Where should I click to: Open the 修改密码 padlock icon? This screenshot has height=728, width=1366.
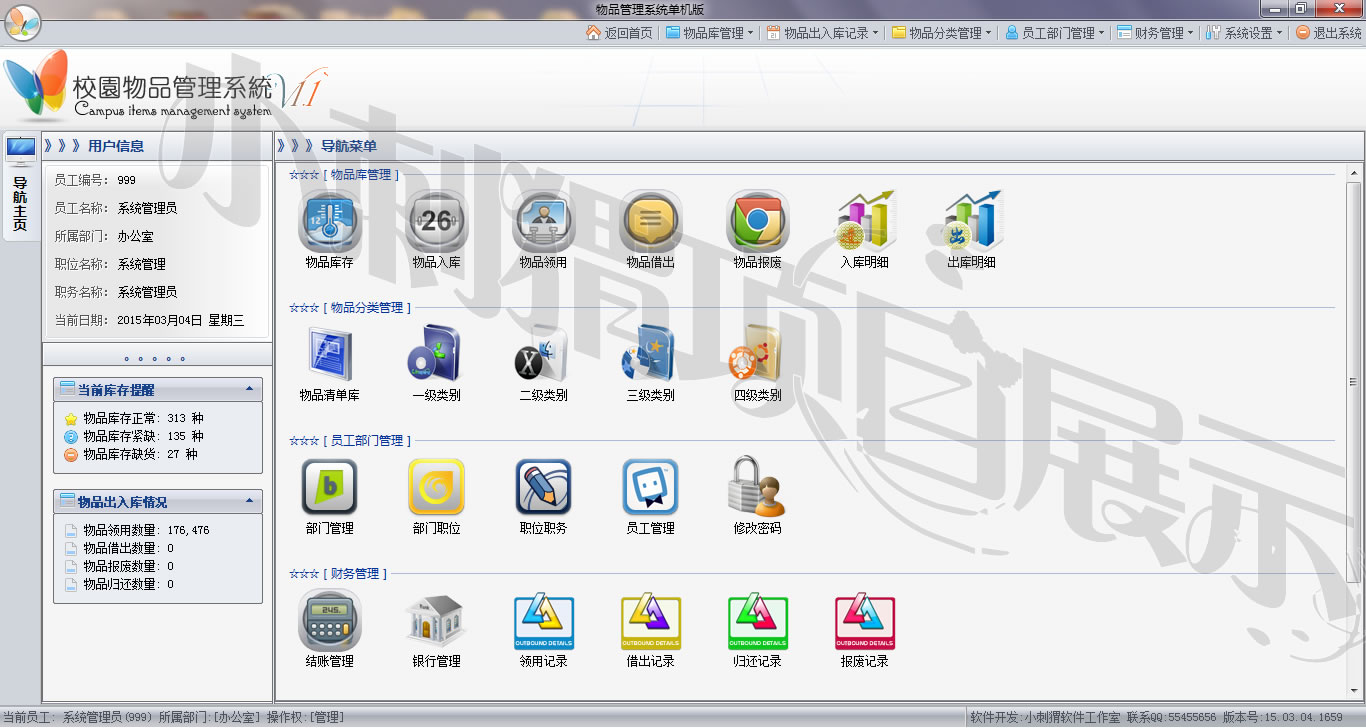(757, 488)
